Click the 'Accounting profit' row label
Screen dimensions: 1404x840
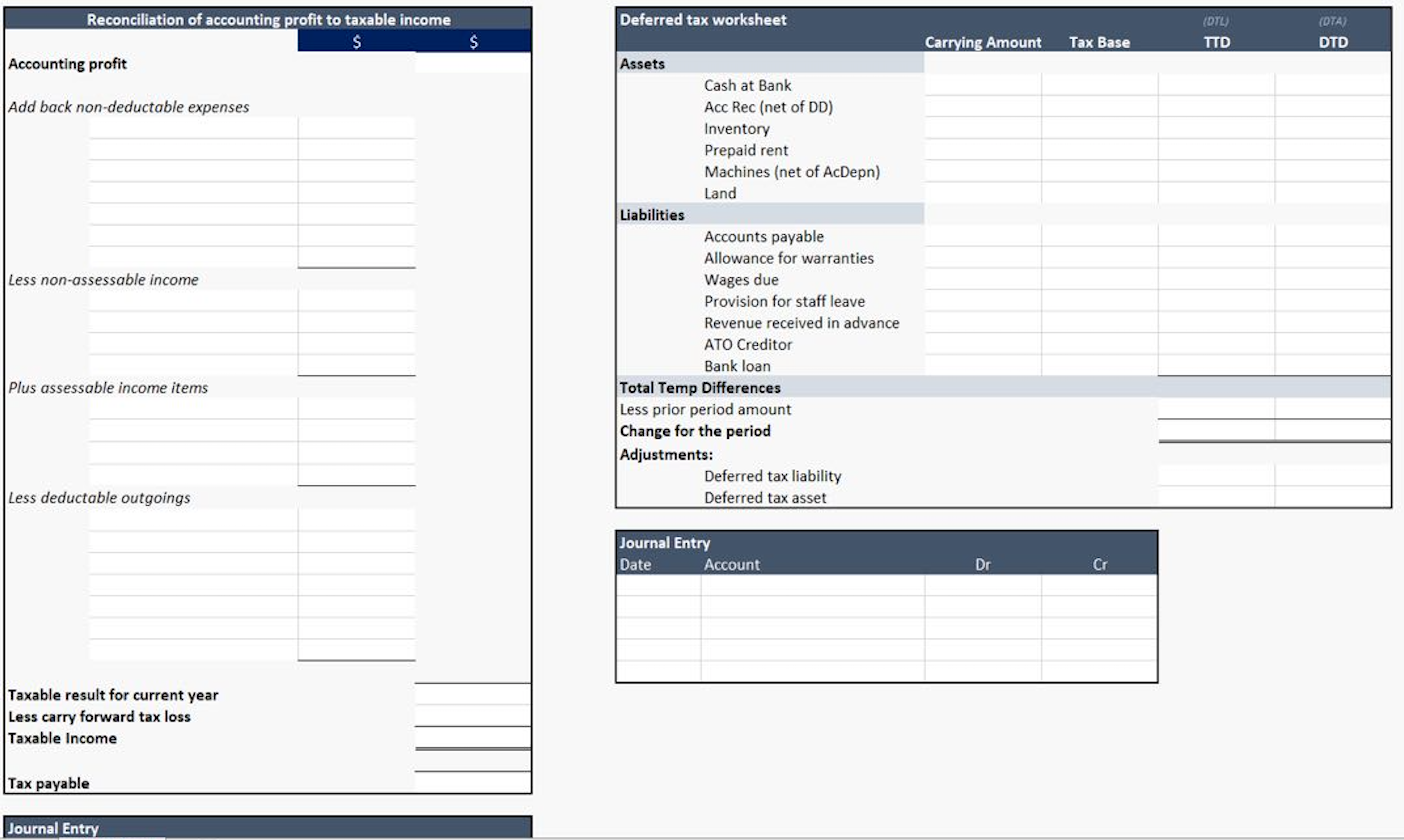[68, 64]
